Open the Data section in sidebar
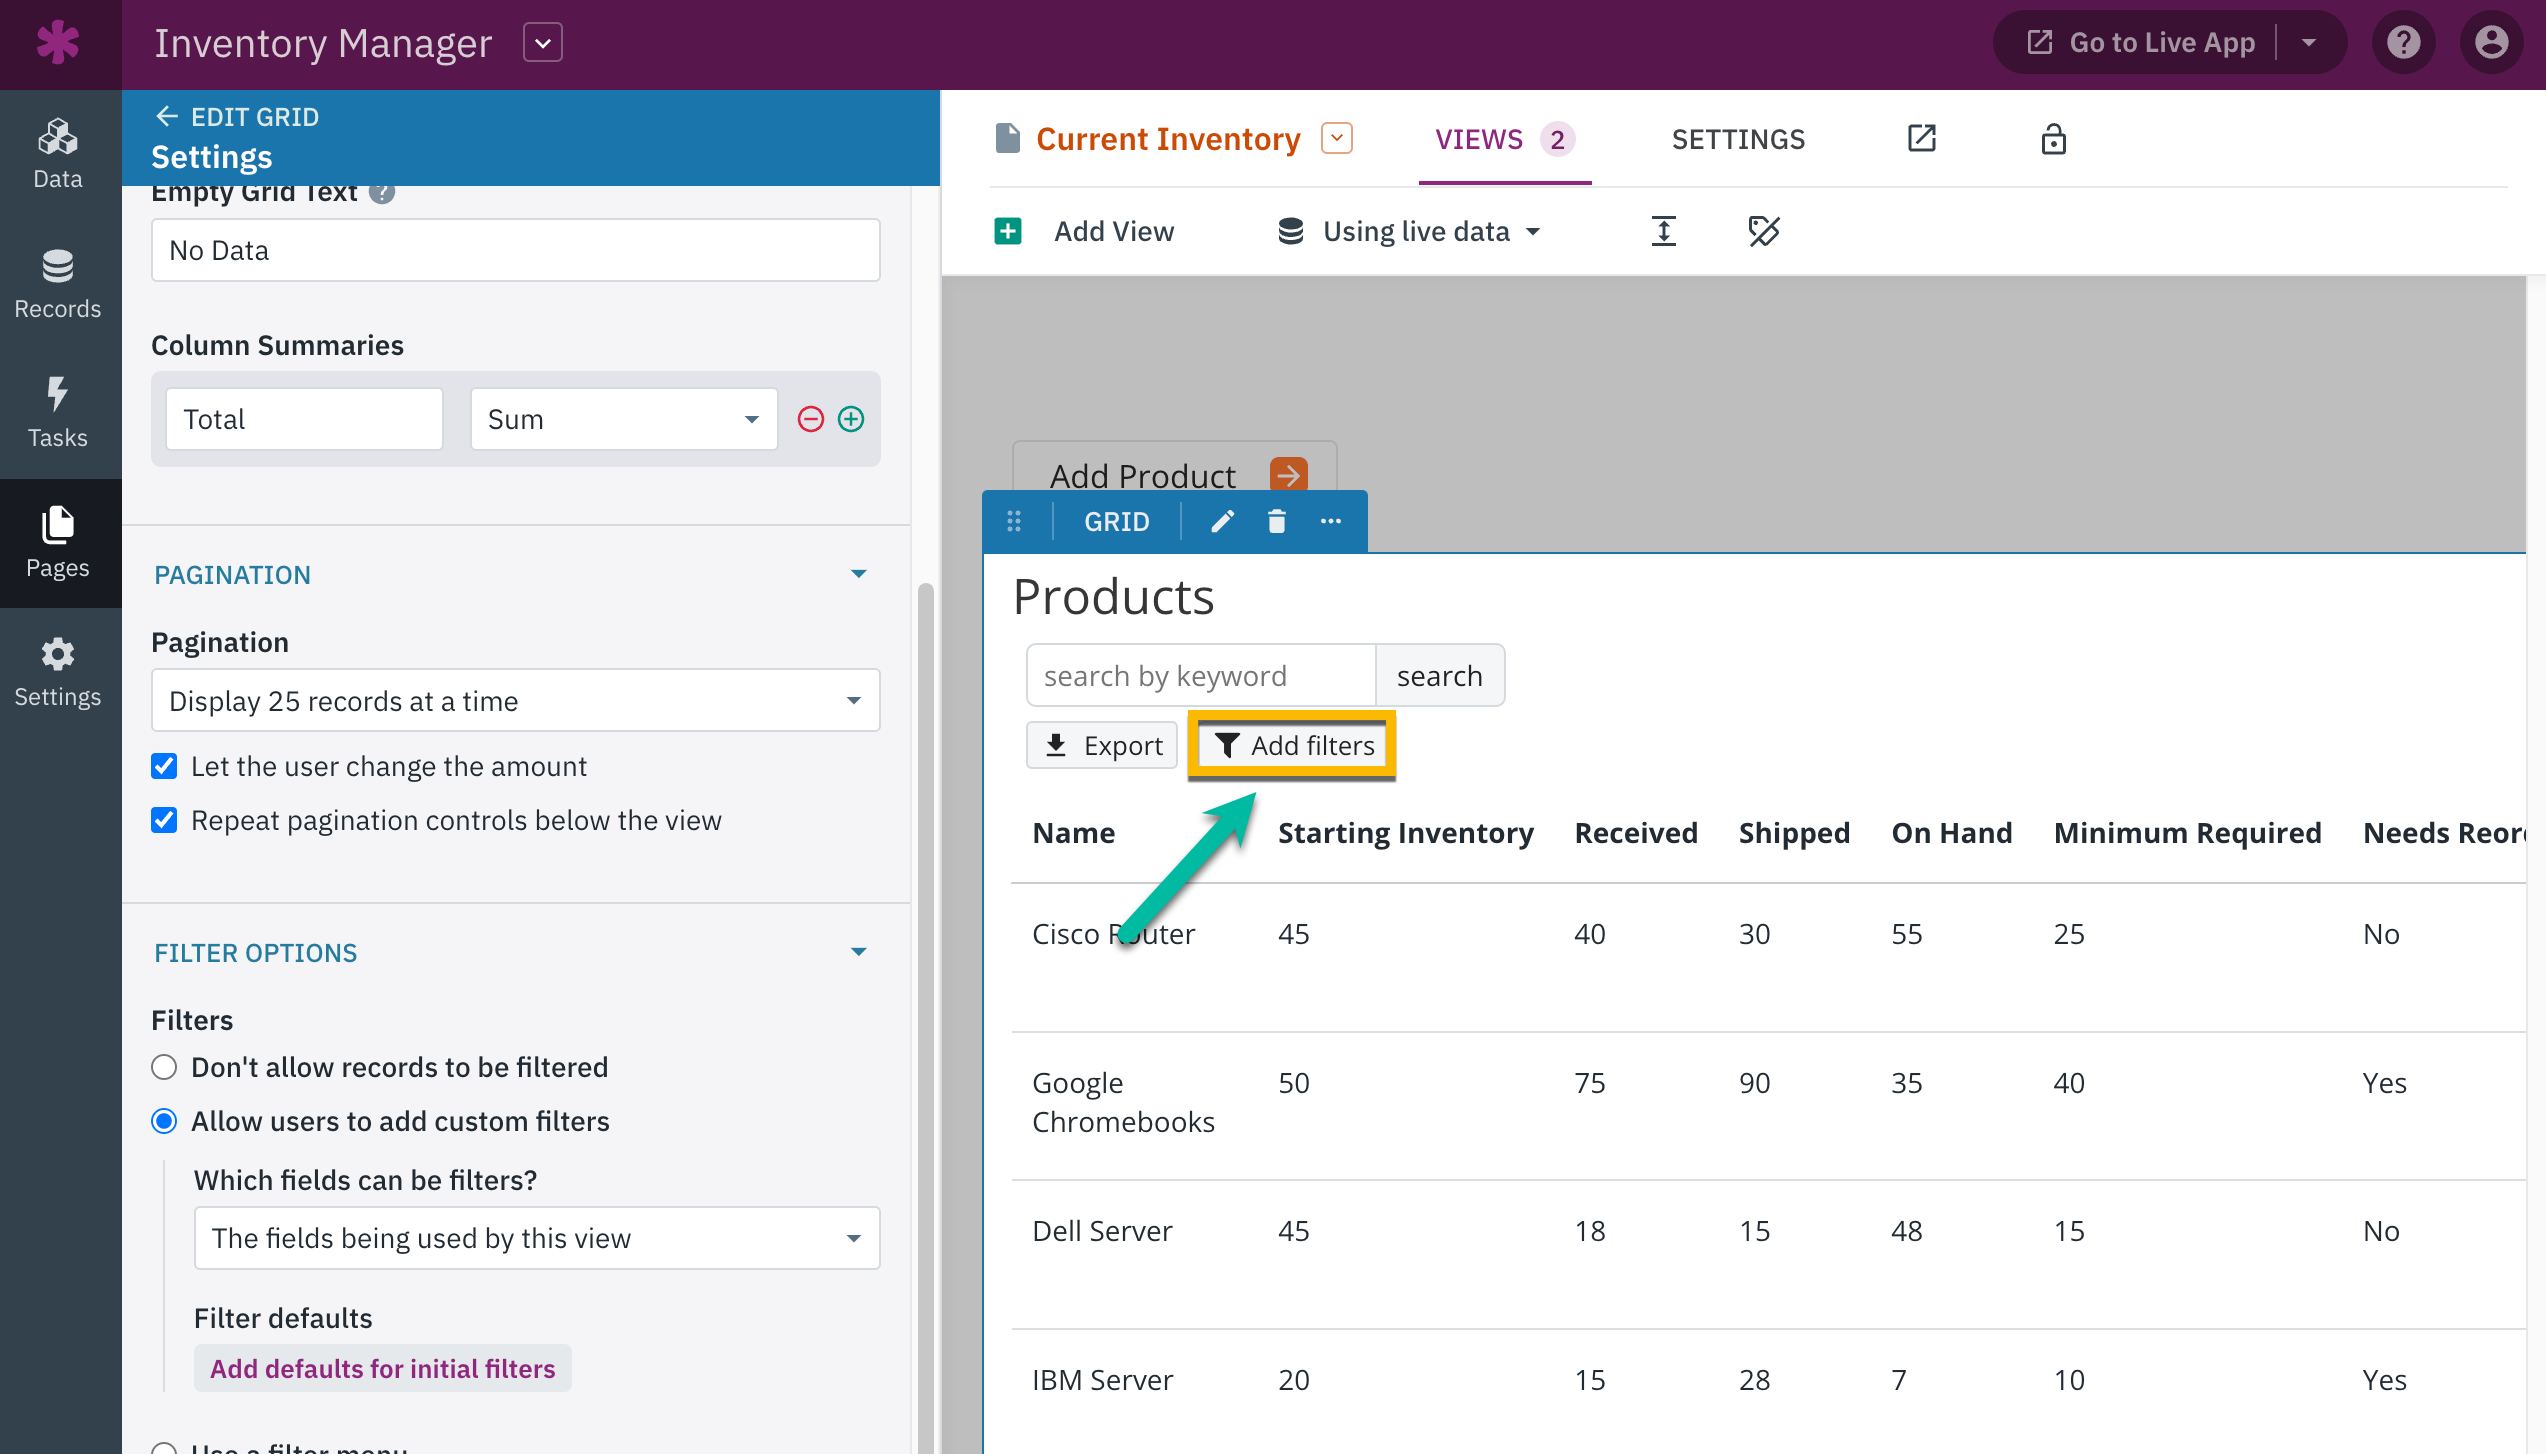Viewport: 2546px width, 1454px height. (58, 155)
